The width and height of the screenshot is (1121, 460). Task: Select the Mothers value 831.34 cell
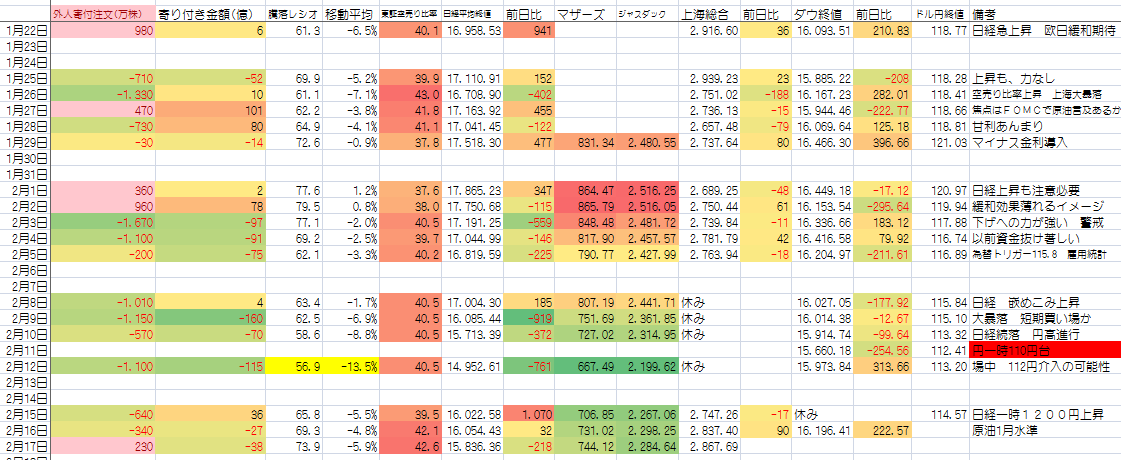point(583,143)
